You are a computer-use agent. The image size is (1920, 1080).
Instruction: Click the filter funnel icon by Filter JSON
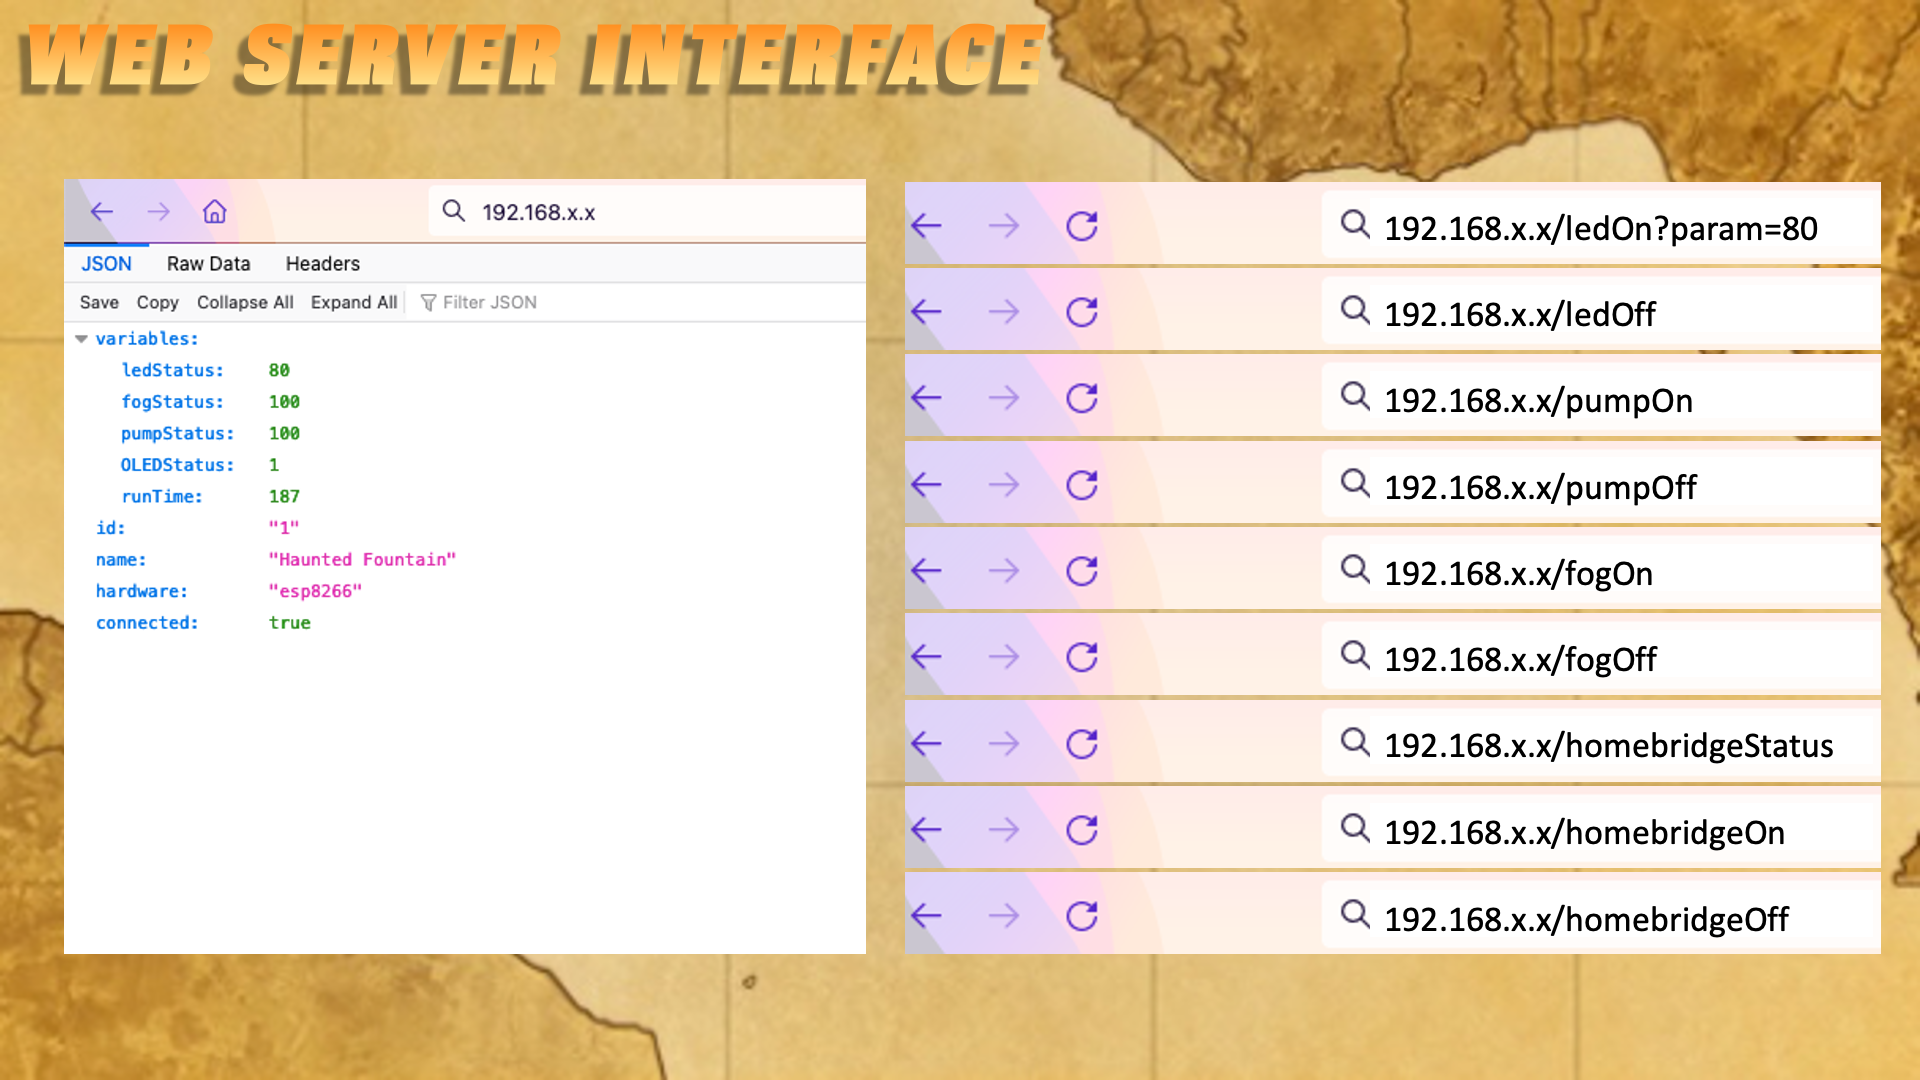[x=428, y=303]
